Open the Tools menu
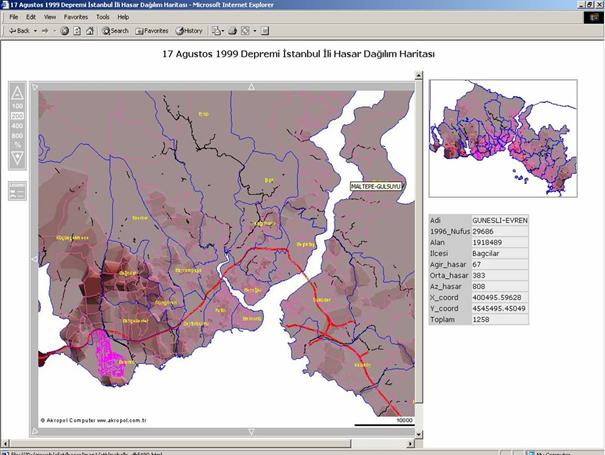 (101, 17)
